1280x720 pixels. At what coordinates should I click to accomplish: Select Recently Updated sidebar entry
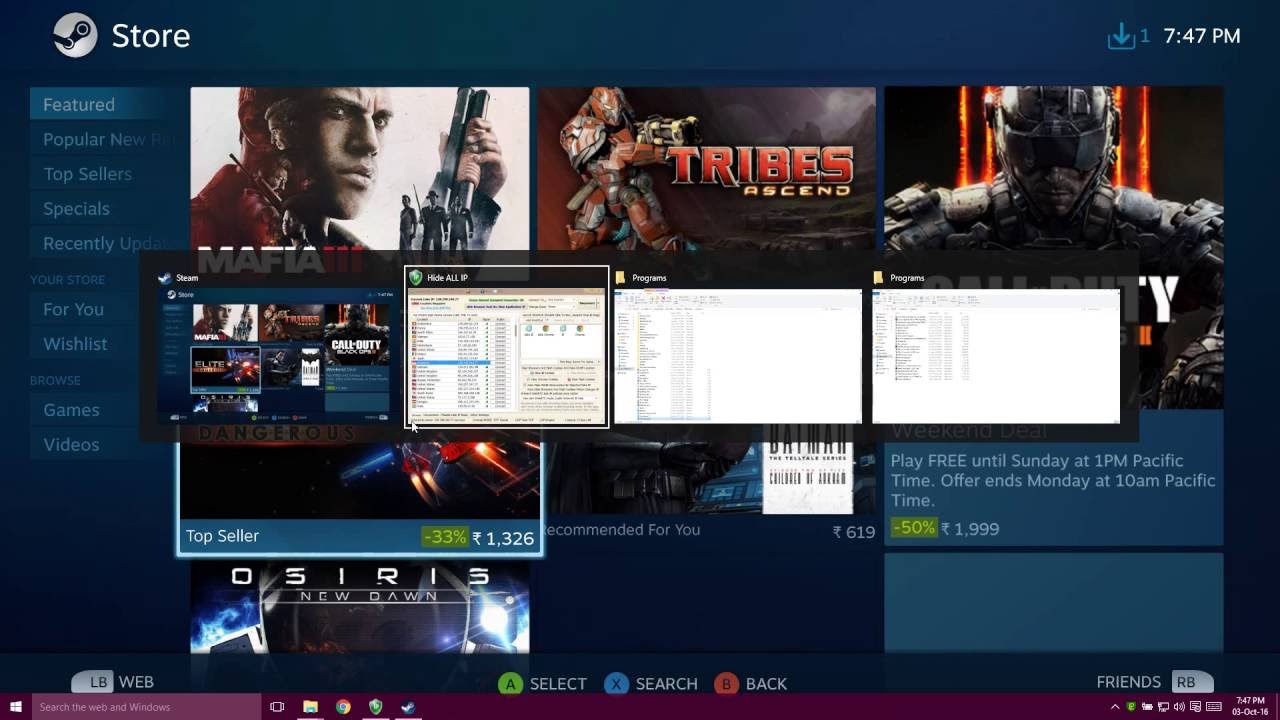coord(105,243)
